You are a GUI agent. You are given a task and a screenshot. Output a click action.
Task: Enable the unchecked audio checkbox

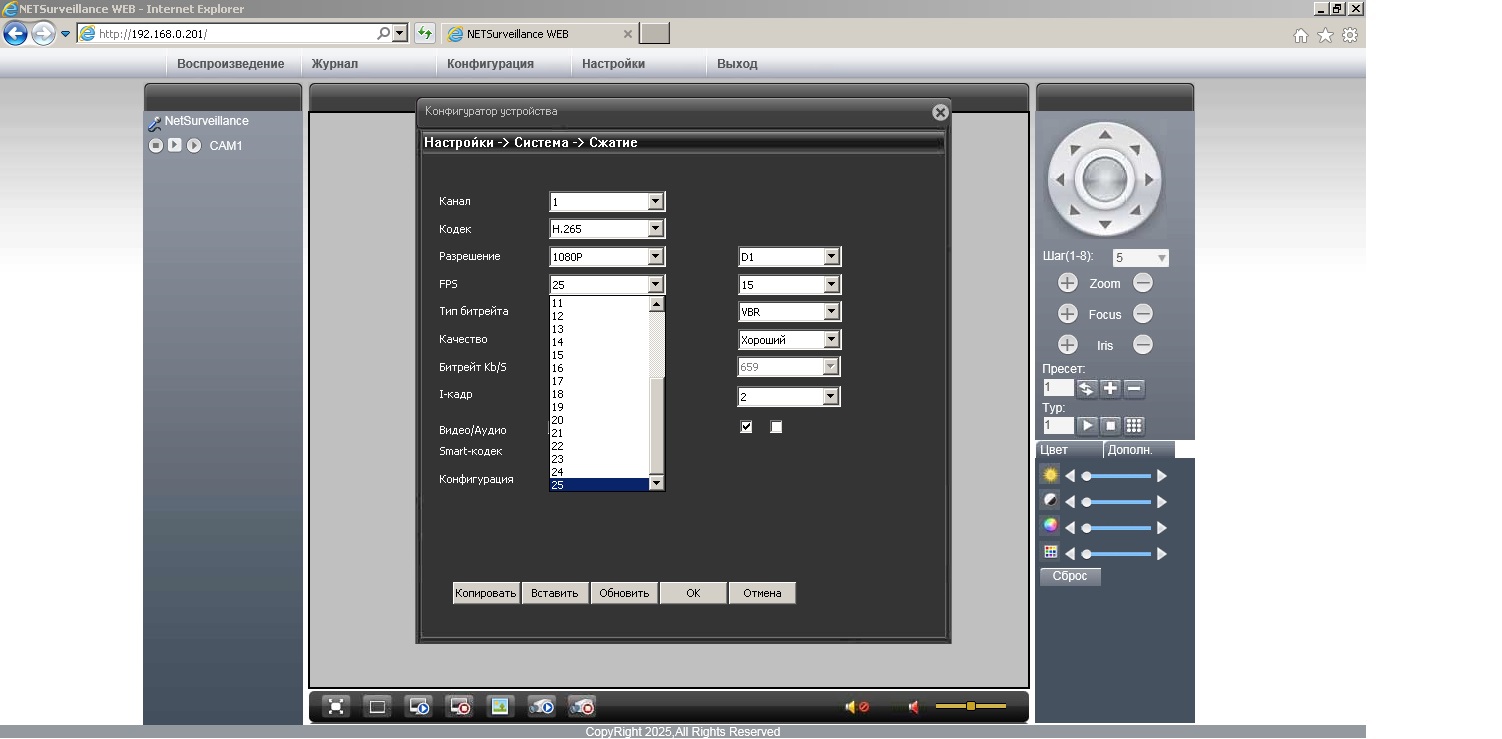(776, 427)
